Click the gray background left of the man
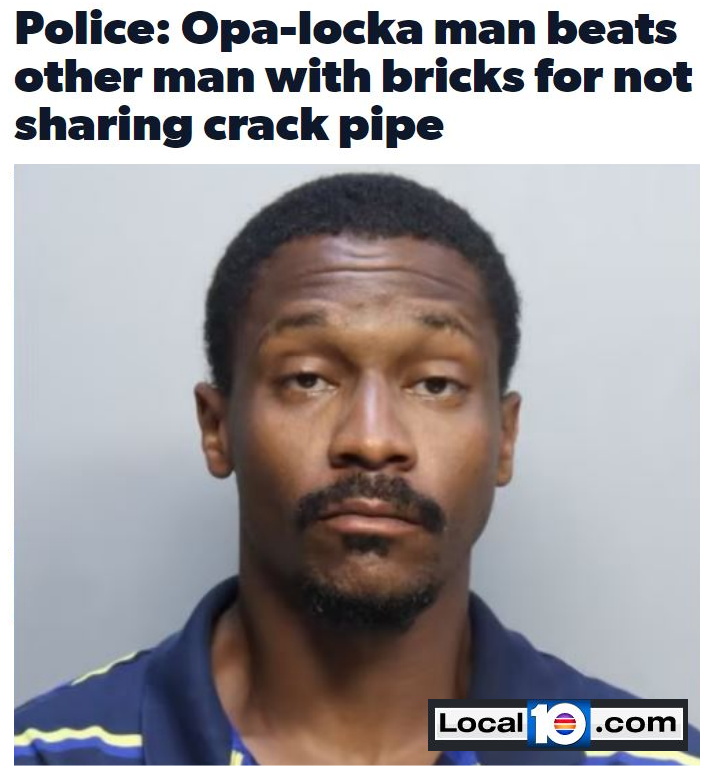Screen dimensions: 714x778 click(99, 397)
